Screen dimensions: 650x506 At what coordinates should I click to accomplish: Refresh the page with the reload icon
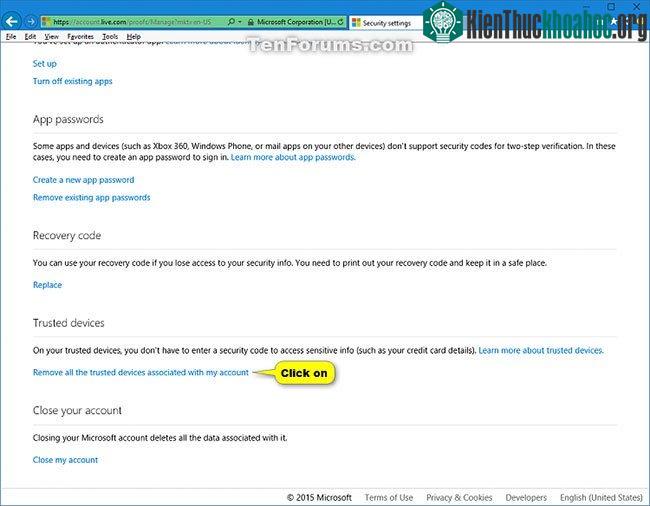tap(341, 22)
